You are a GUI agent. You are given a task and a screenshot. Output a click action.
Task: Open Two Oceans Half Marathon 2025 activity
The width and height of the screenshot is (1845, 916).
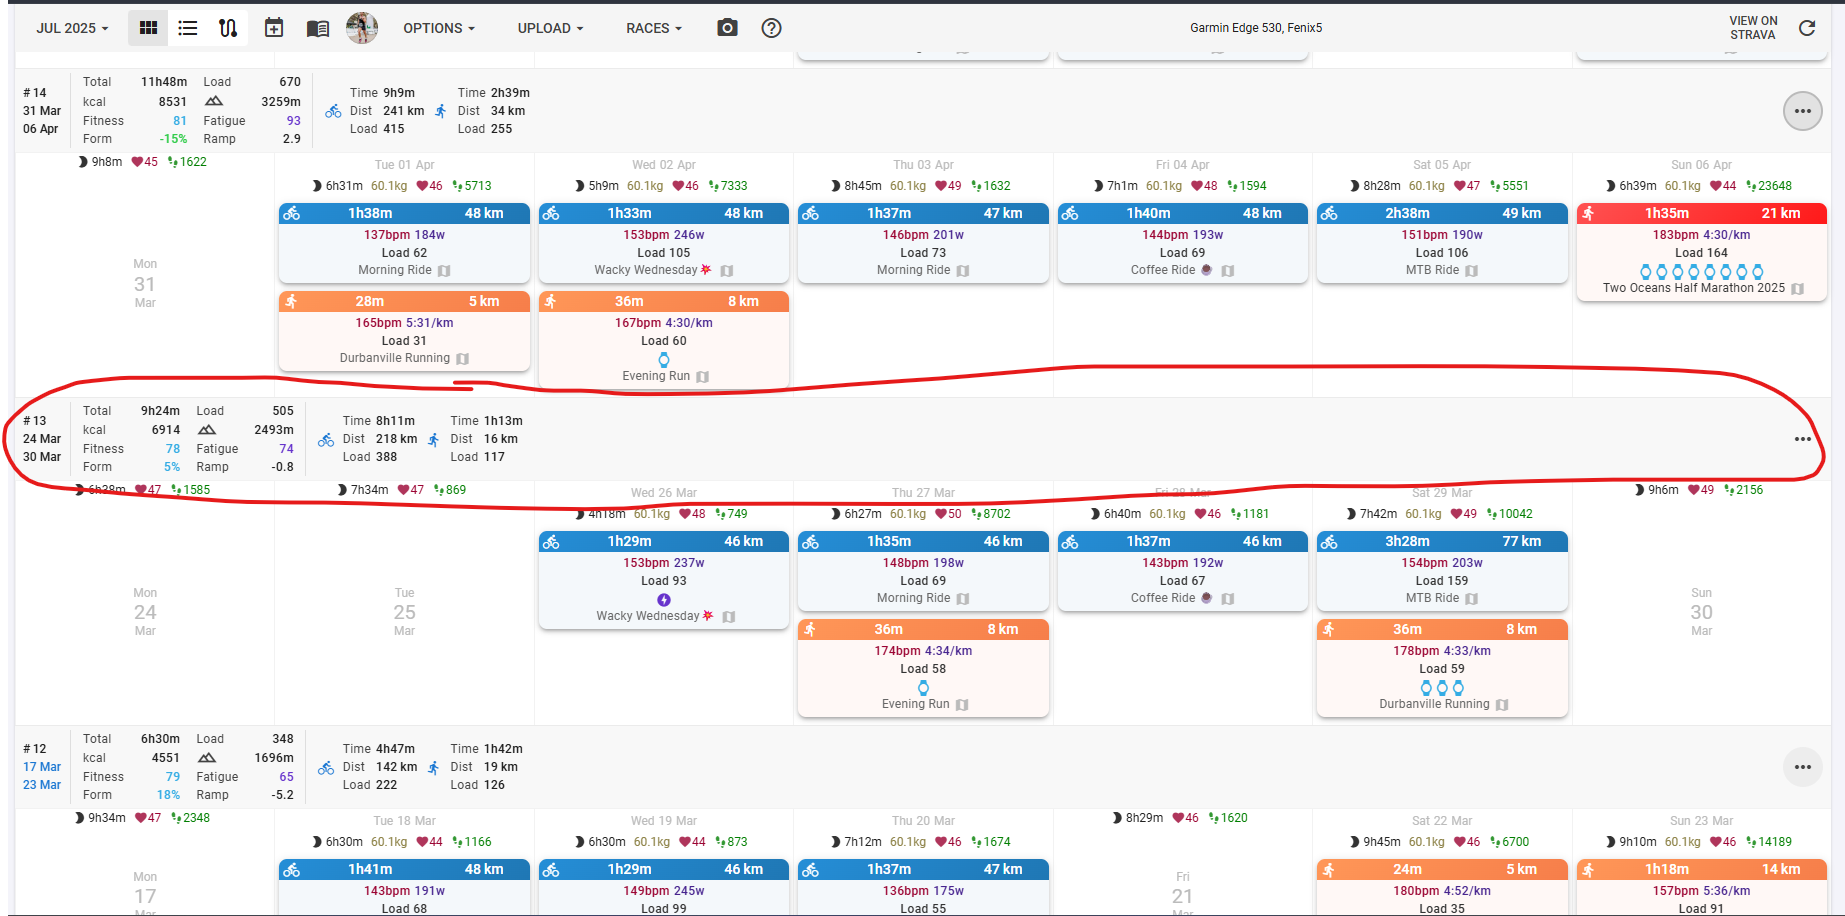(1693, 288)
